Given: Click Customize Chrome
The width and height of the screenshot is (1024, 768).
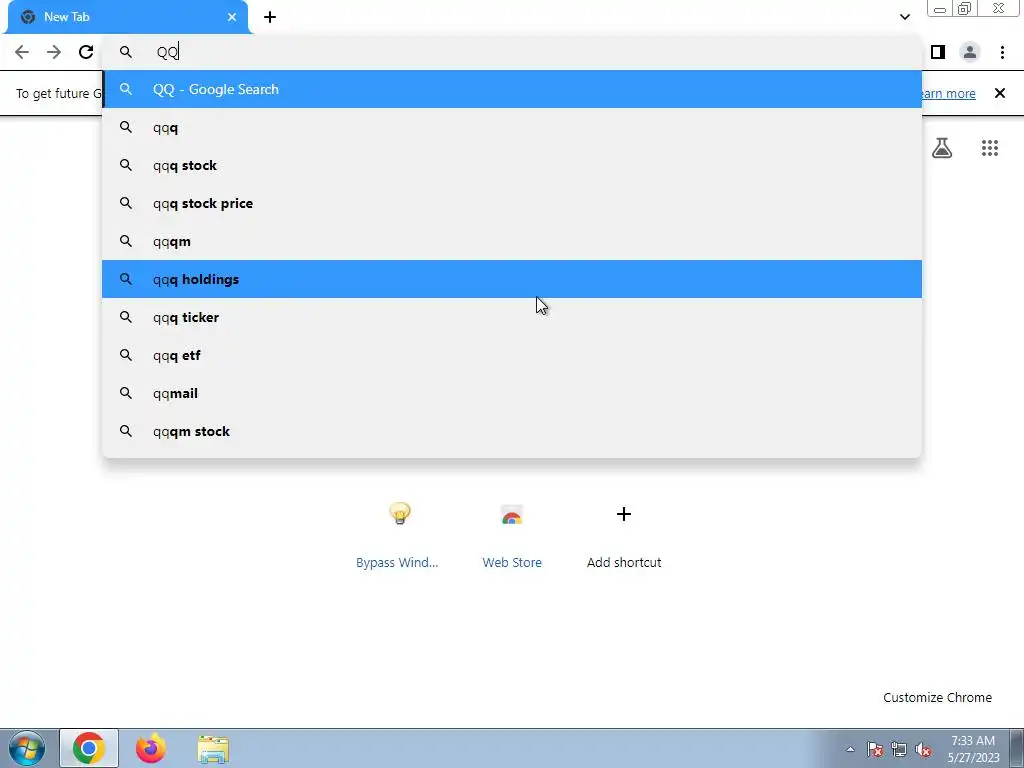Looking at the screenshot, I should coord(937,697).
